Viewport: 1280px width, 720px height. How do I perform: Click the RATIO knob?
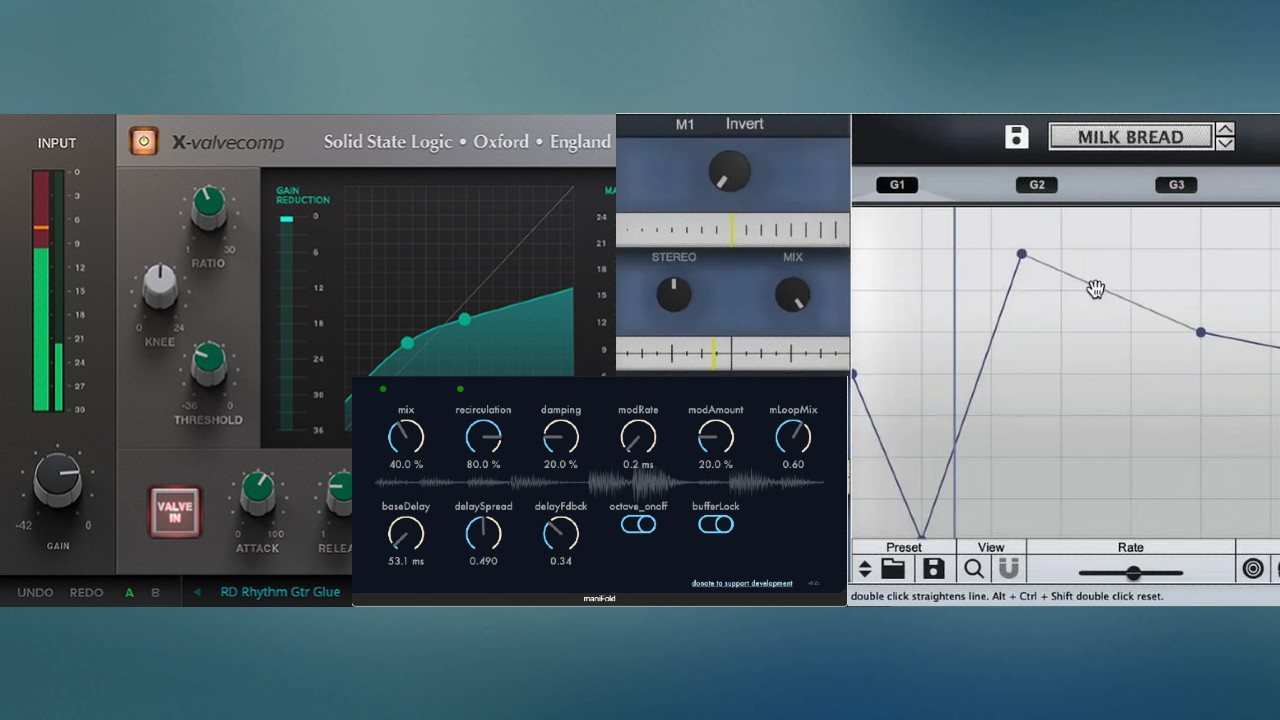tap(208, 207)
